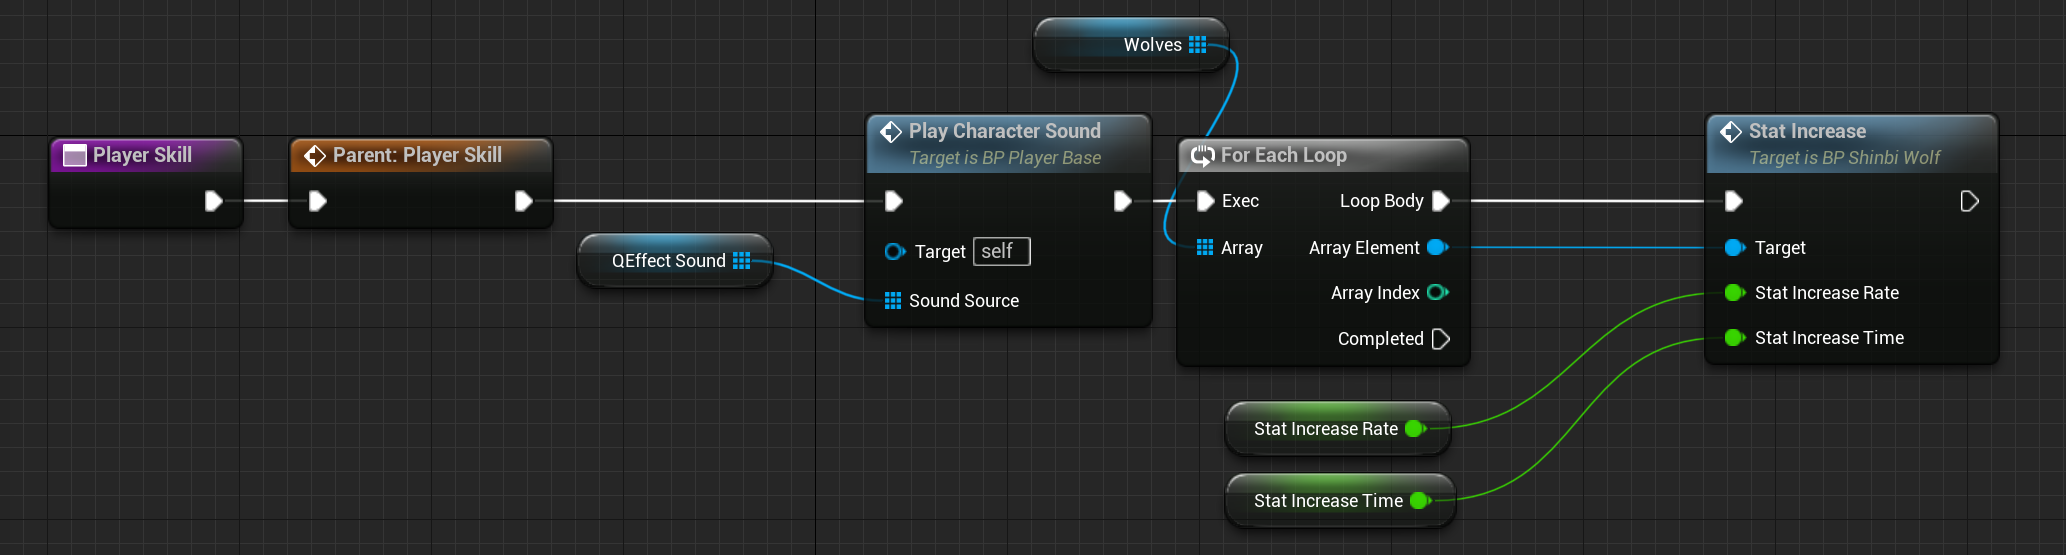Click the Stat Increase function icon
The width and height of the screenshot is (2066, 555).
point(1731,131)
